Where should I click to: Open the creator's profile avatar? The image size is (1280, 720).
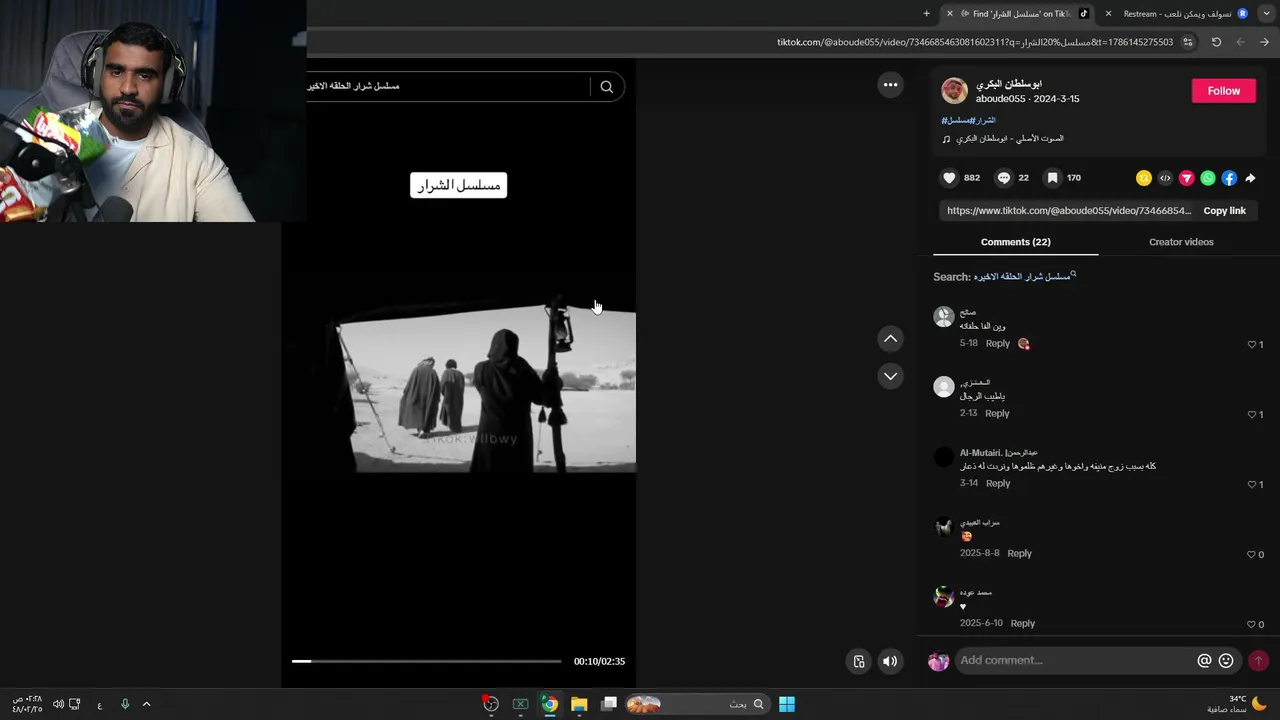coord(954,91)
